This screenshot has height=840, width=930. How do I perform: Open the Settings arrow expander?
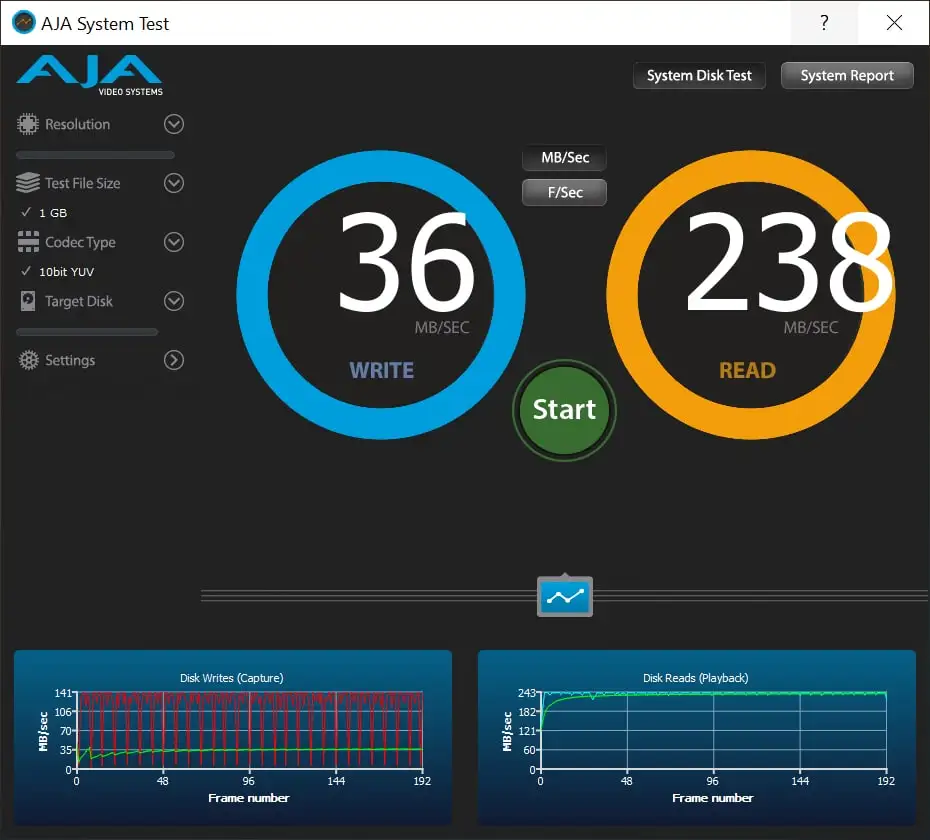click(174, 360)
